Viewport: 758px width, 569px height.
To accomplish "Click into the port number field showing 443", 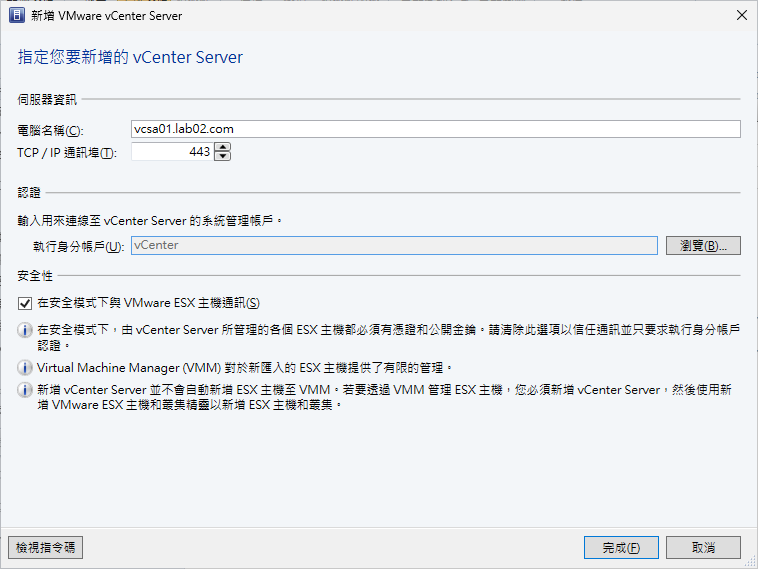I will (171, 152).
